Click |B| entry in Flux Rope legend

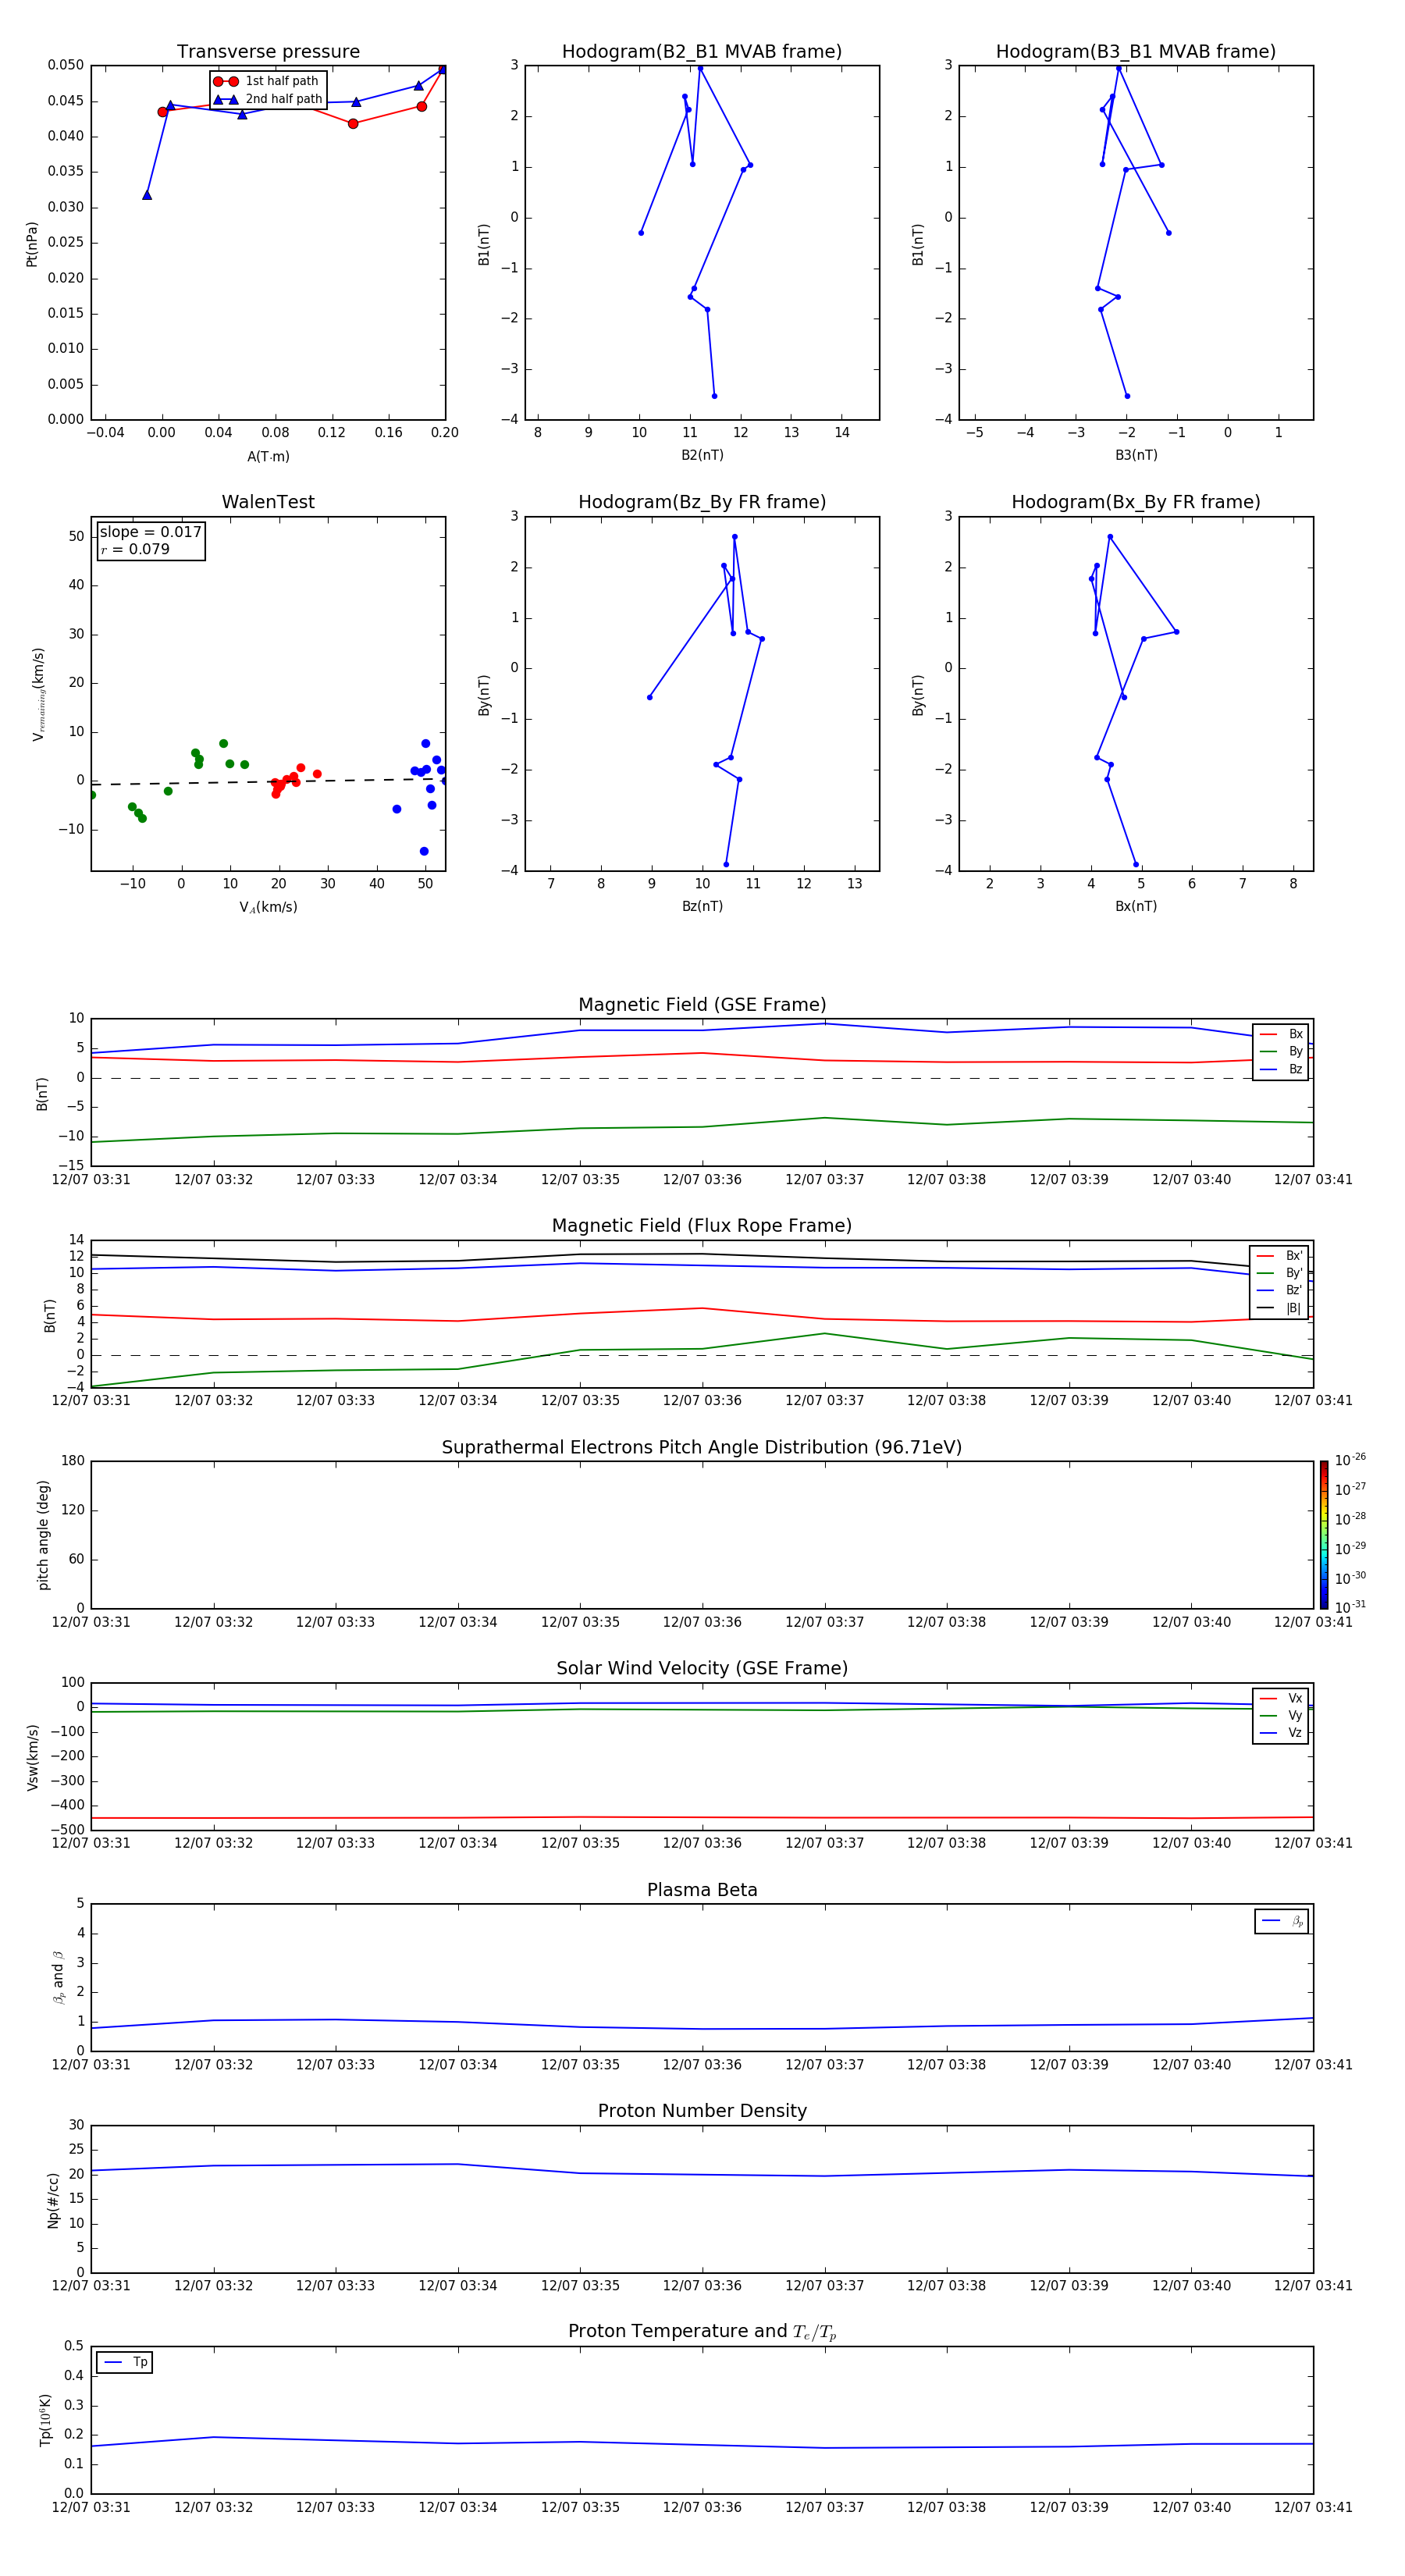pyautogui.click(x=1280, y=1308)
